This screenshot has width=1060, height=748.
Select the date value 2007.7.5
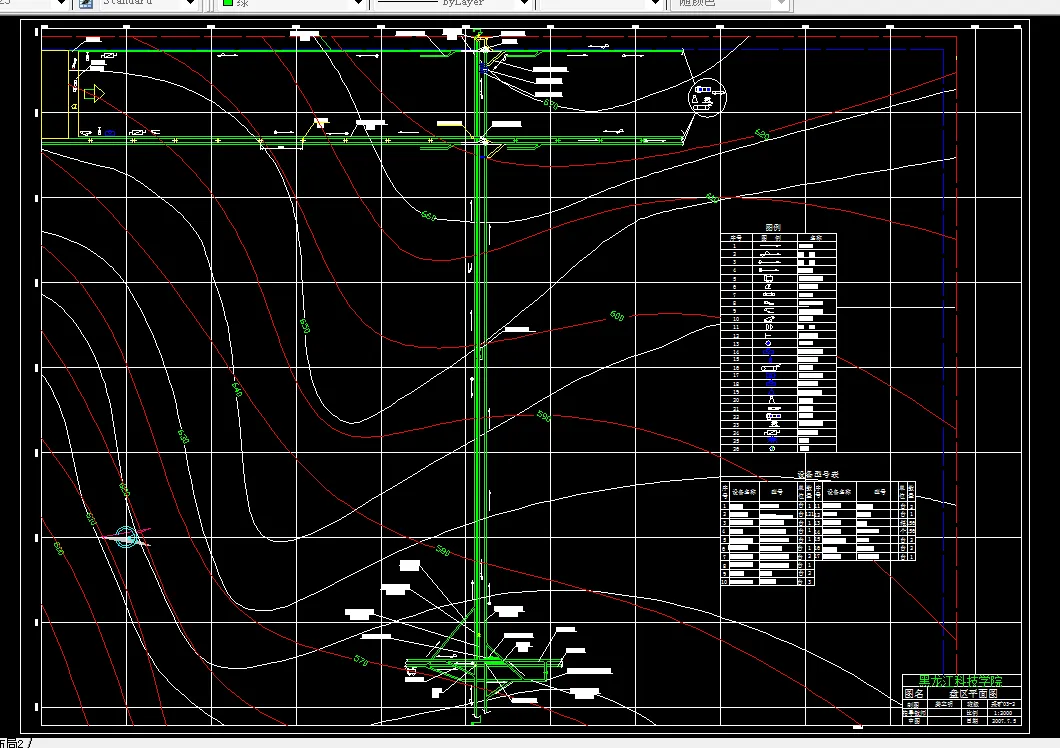point(1003,721)
